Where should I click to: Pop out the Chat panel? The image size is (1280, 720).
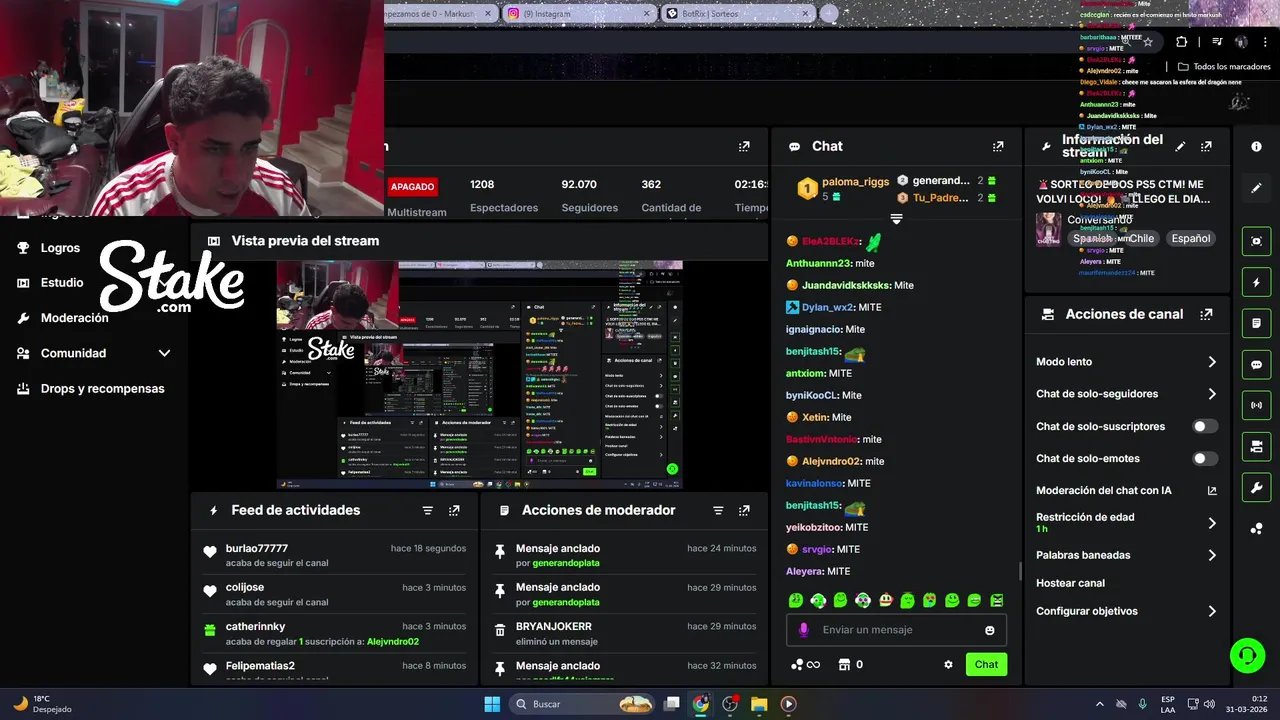pos(998,146)
